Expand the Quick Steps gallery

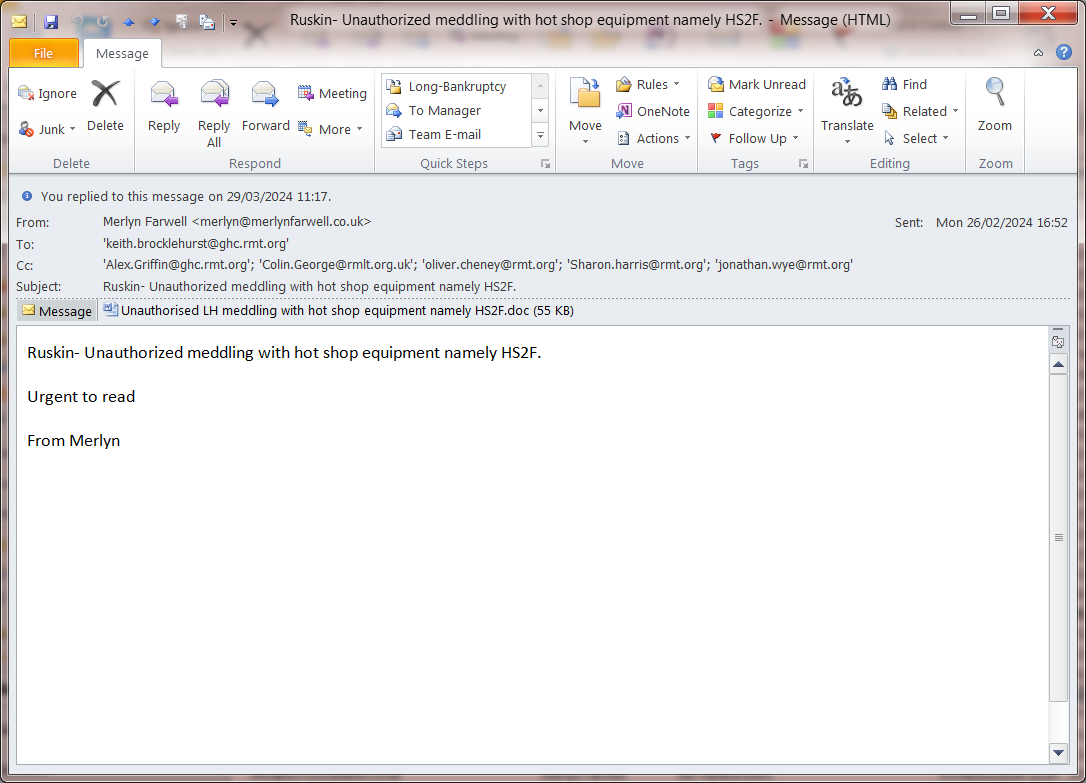click(x=540, y=135)
